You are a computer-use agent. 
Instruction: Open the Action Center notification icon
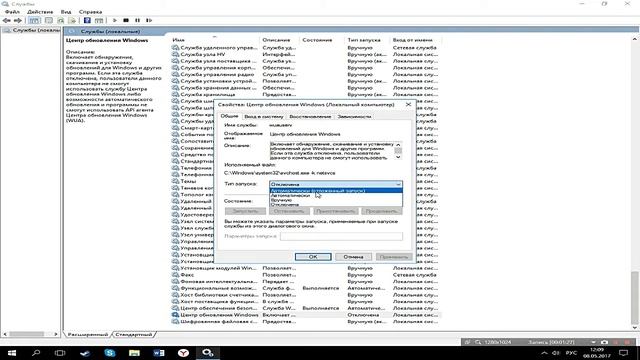tap(624, 353)
